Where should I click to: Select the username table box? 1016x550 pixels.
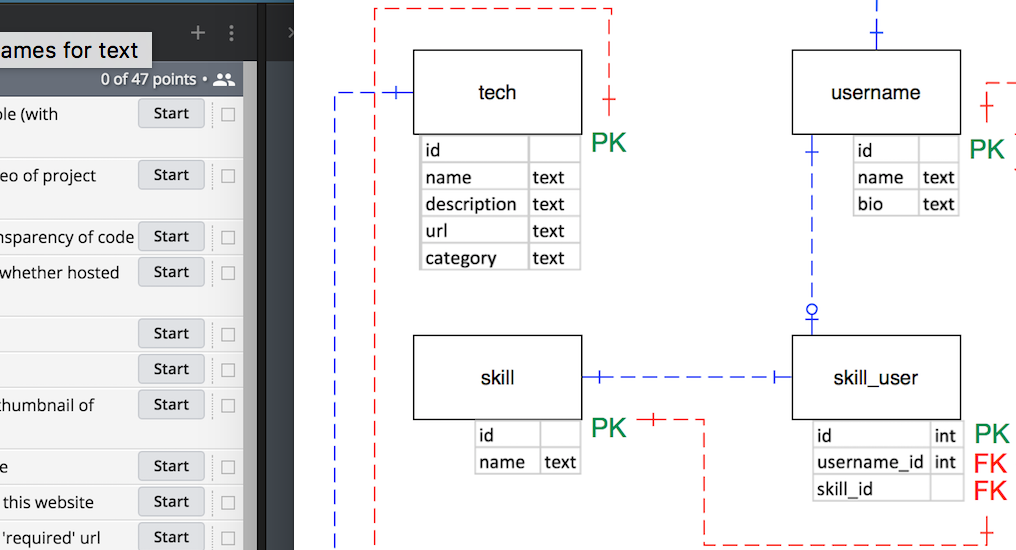(x=876, y=93)
